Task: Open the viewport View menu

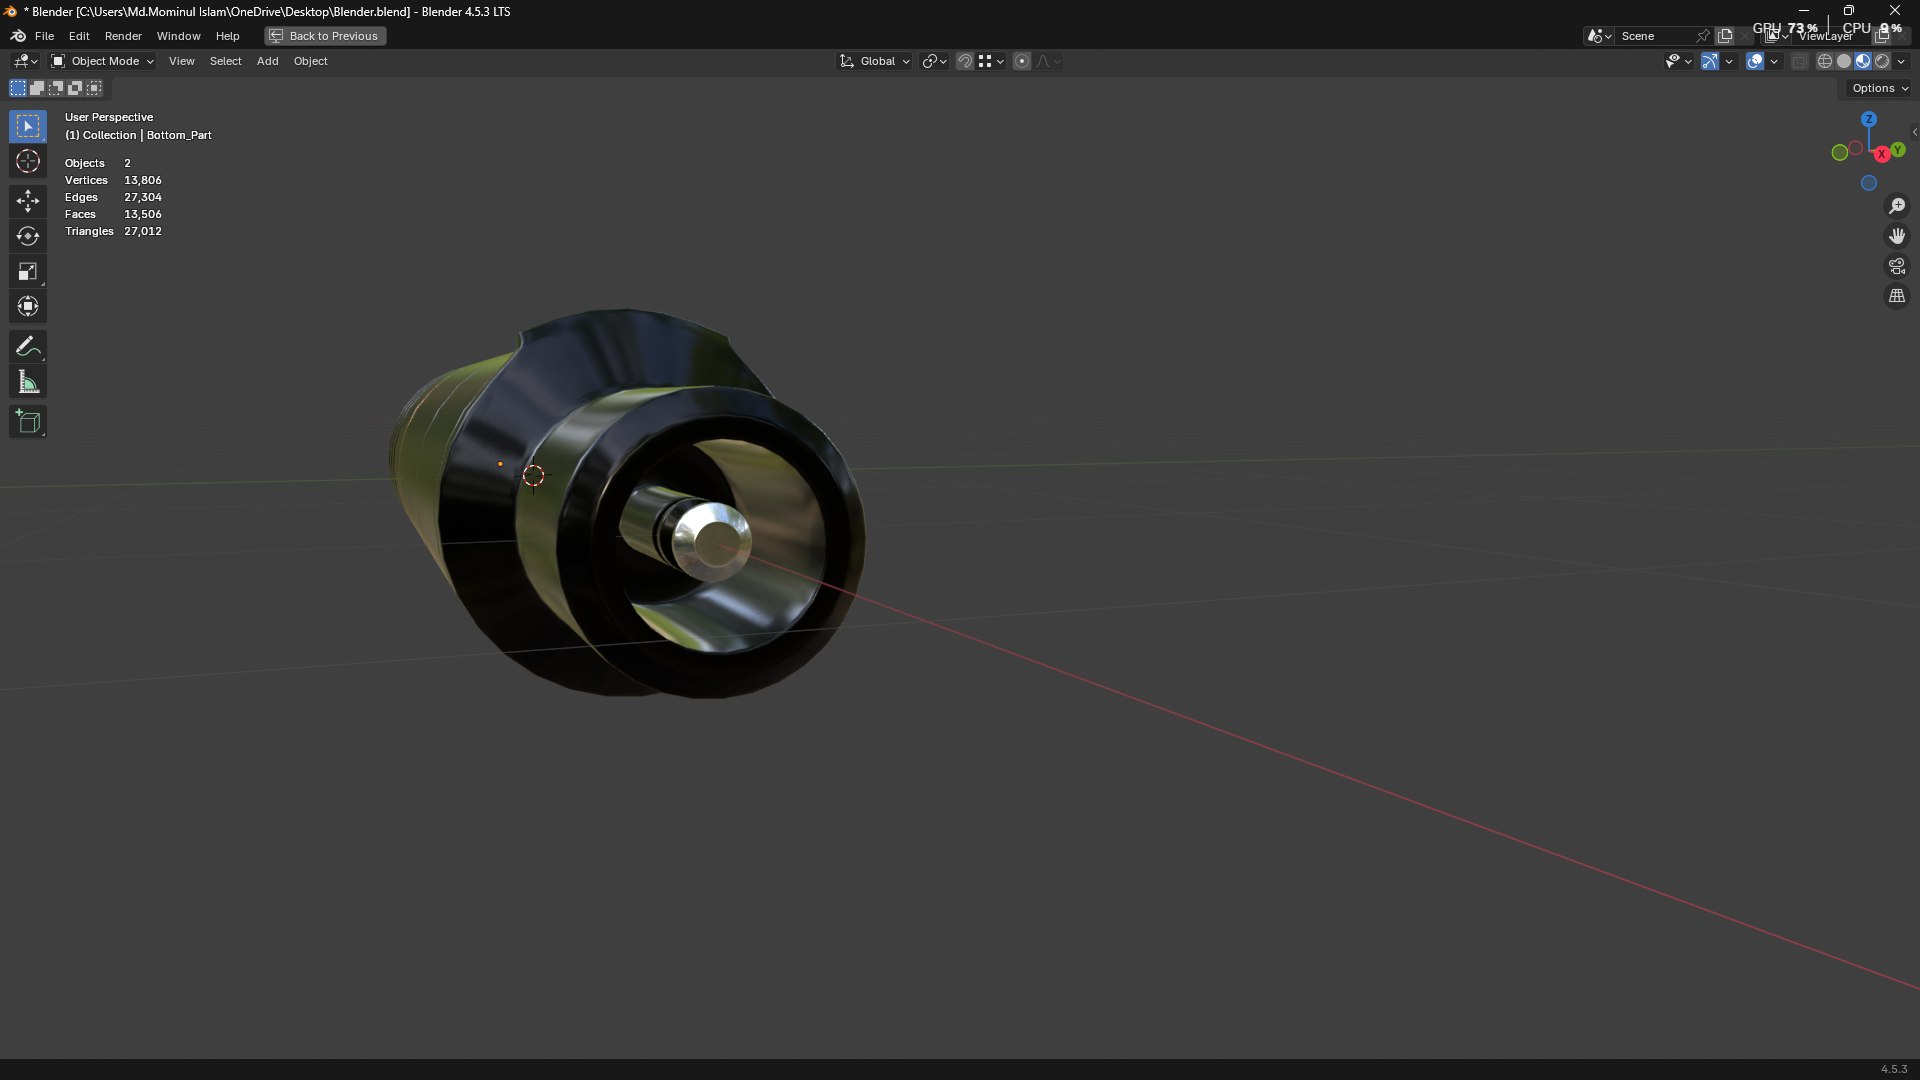Action: click(181, 61)
